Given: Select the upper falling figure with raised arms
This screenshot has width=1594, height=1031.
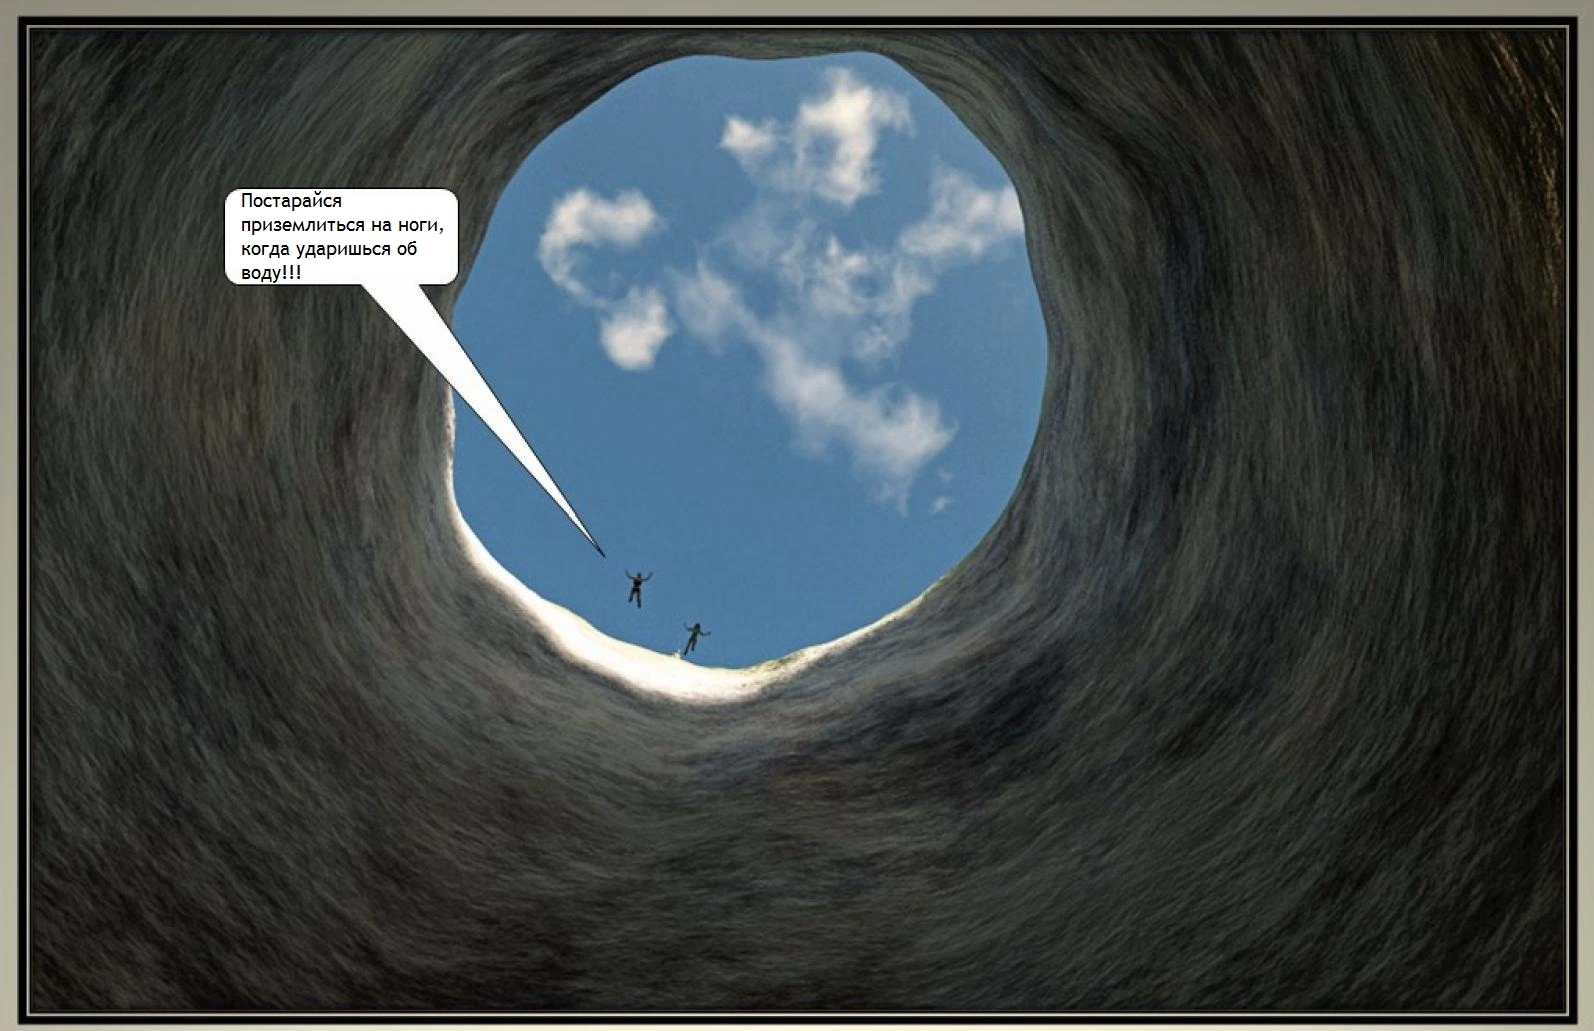Looking at the screenshot, I should [x=636, y=586].
